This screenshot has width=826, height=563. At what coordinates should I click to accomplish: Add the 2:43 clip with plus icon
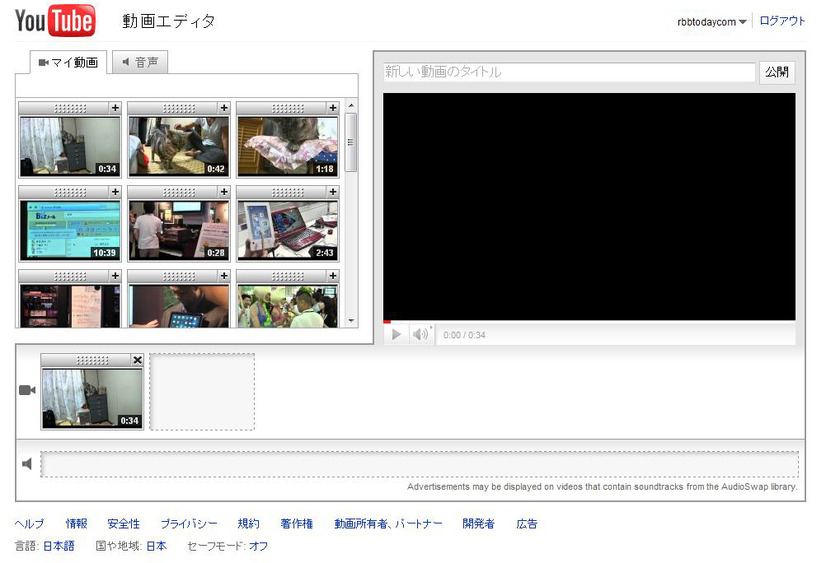coord(332,192)
